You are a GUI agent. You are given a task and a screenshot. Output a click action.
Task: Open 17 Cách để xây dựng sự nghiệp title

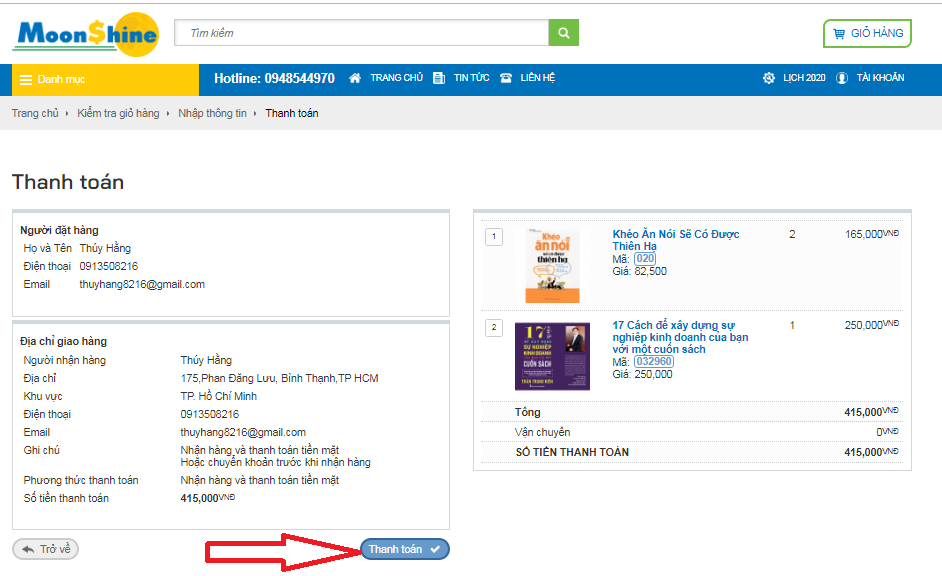coord(680,337)
